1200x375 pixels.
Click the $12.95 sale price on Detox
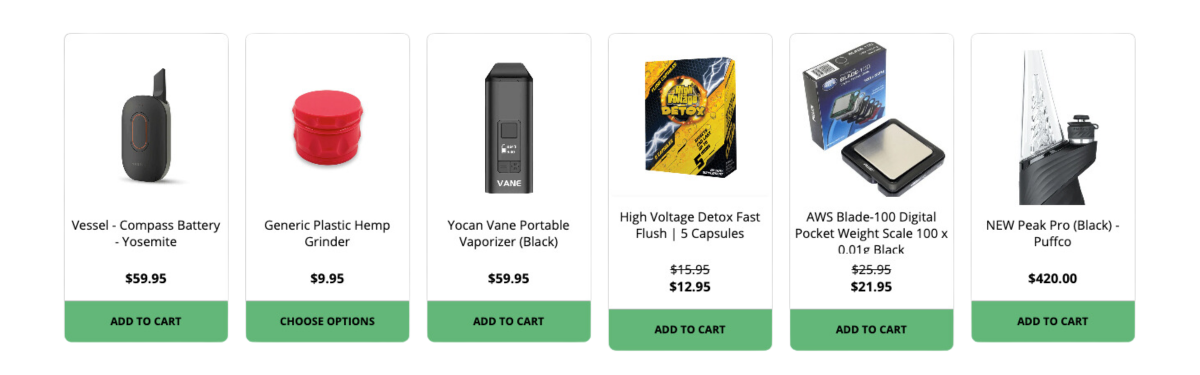[x=690, y=287]
